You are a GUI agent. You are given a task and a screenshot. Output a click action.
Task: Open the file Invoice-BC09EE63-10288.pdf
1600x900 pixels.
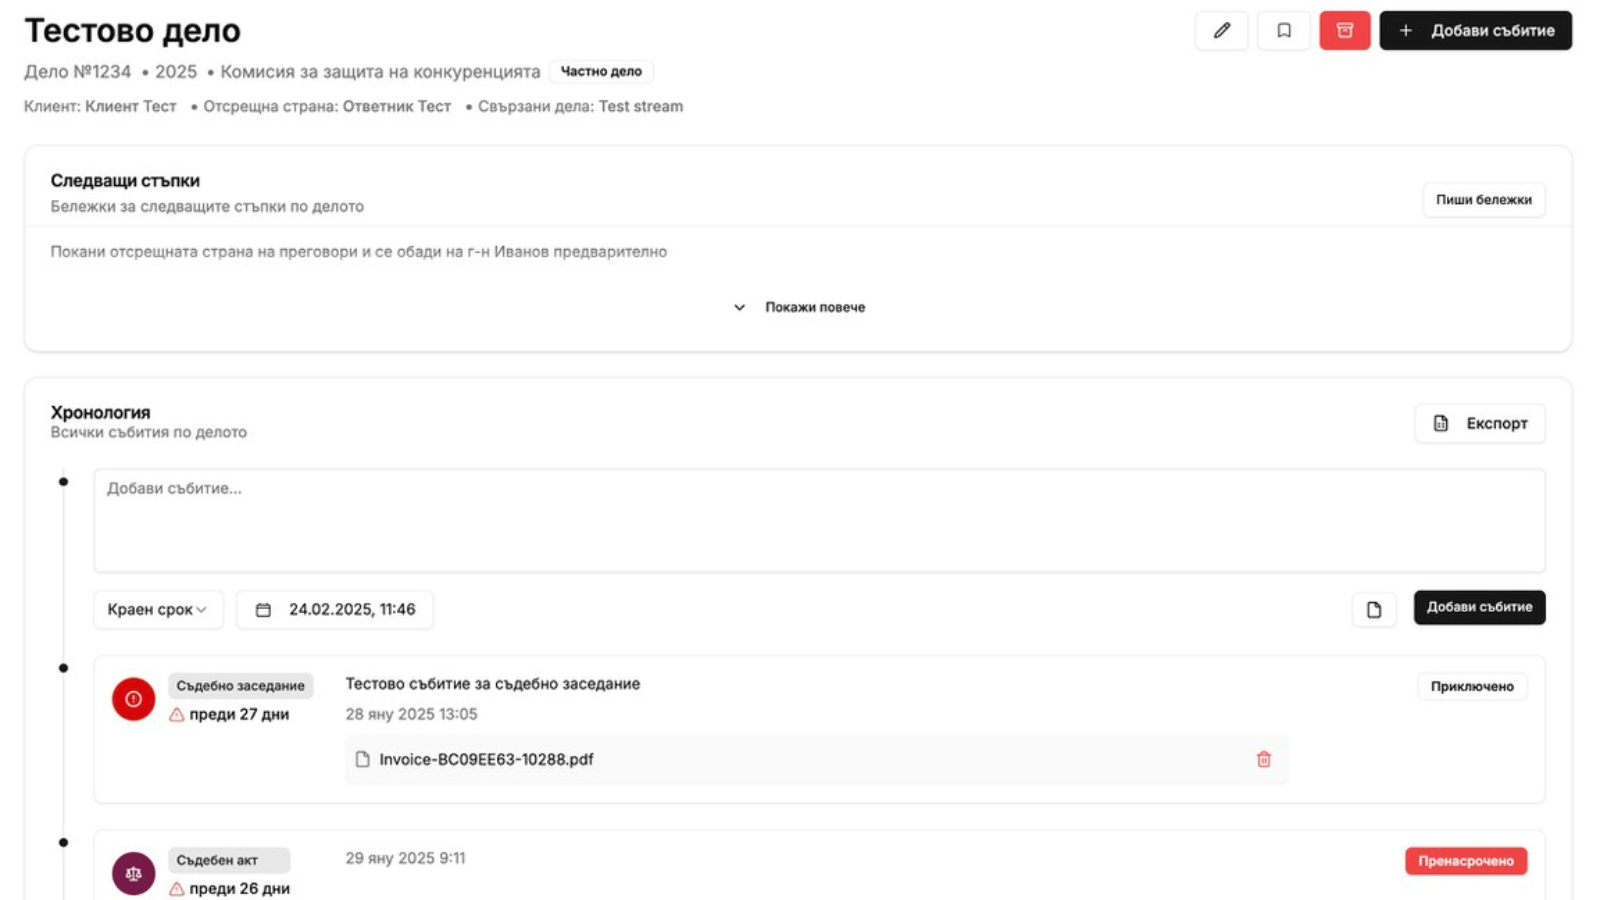coord(486,760)
